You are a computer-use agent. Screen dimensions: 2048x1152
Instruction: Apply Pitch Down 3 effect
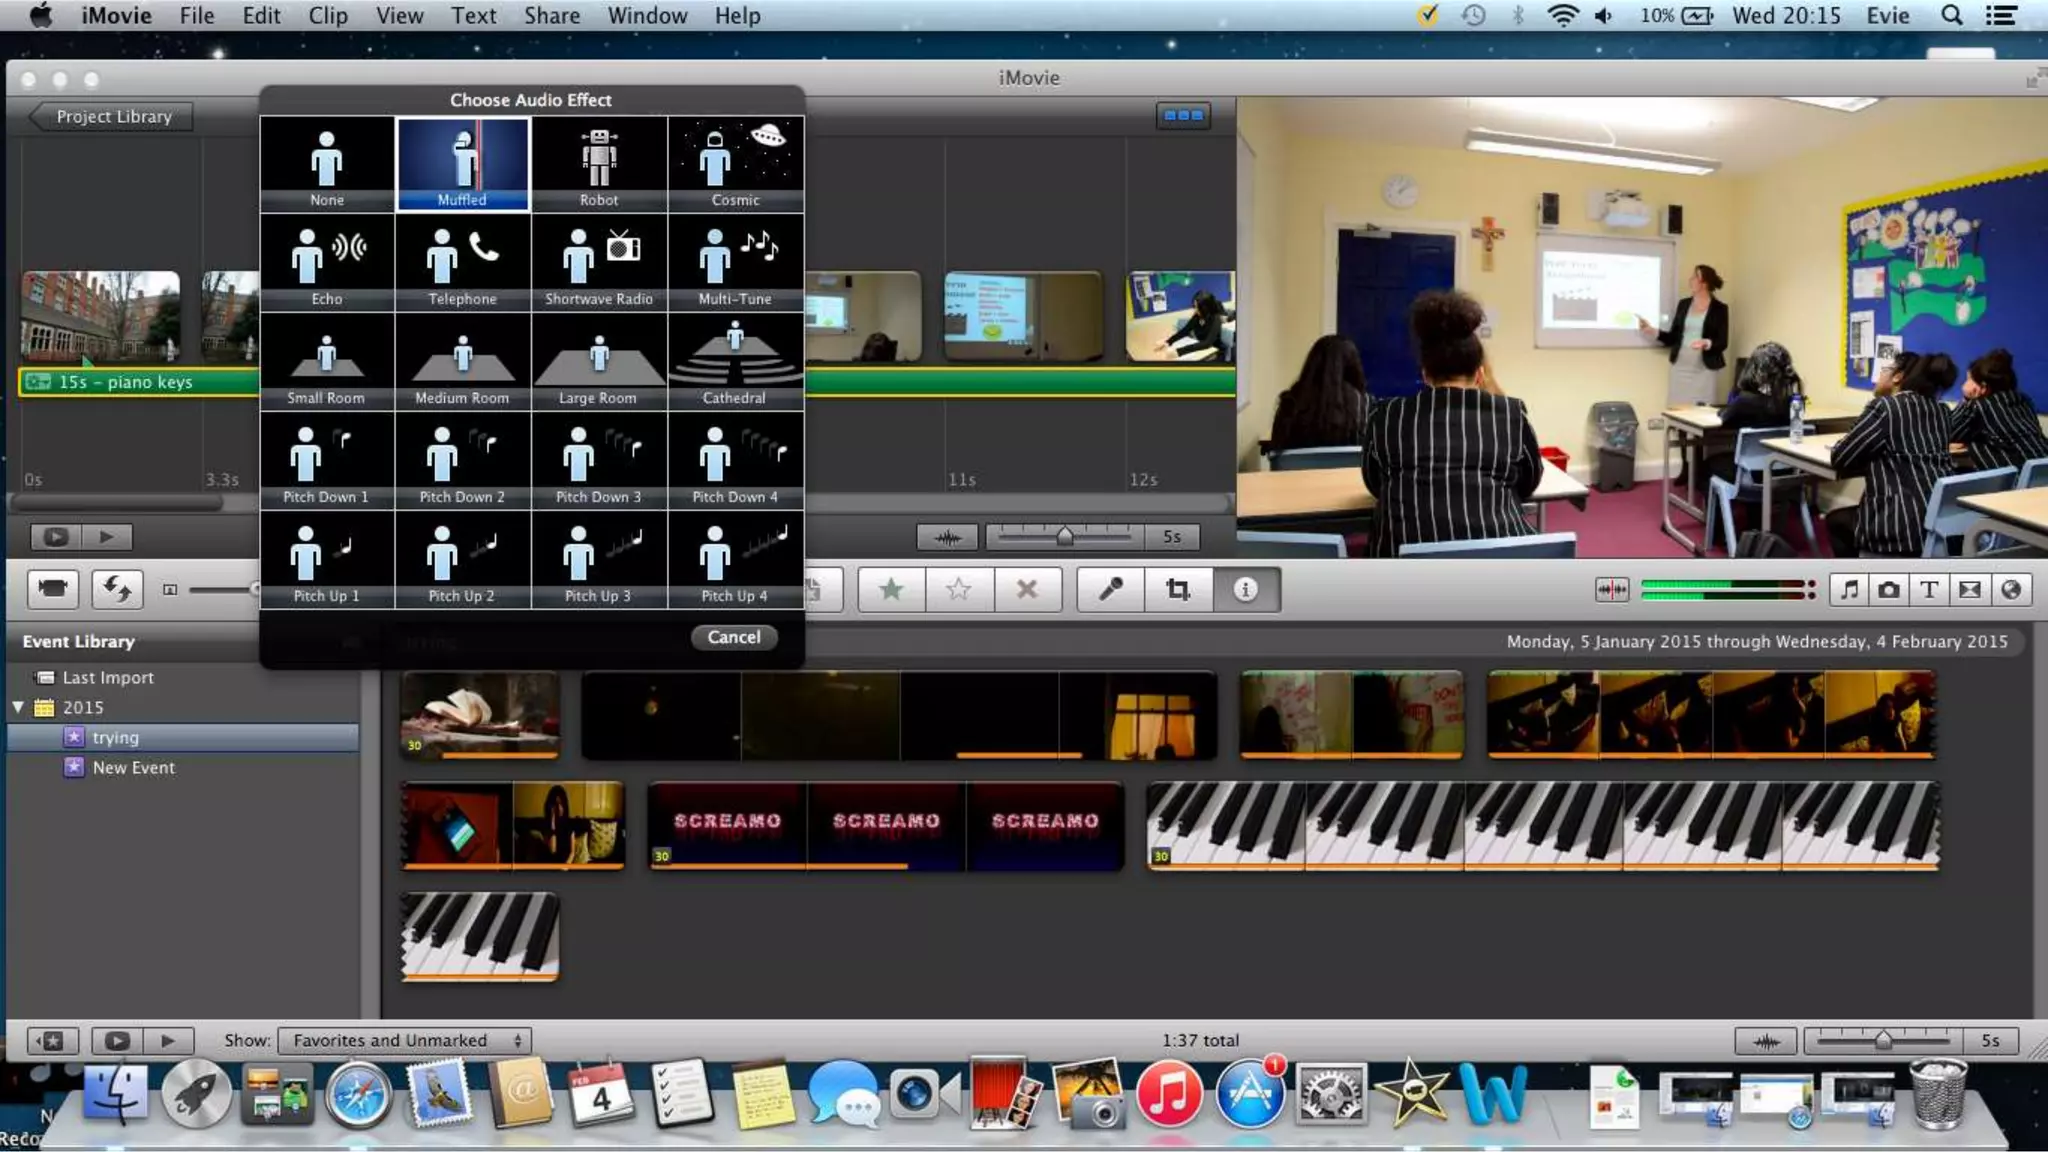[x=599, y=461]
